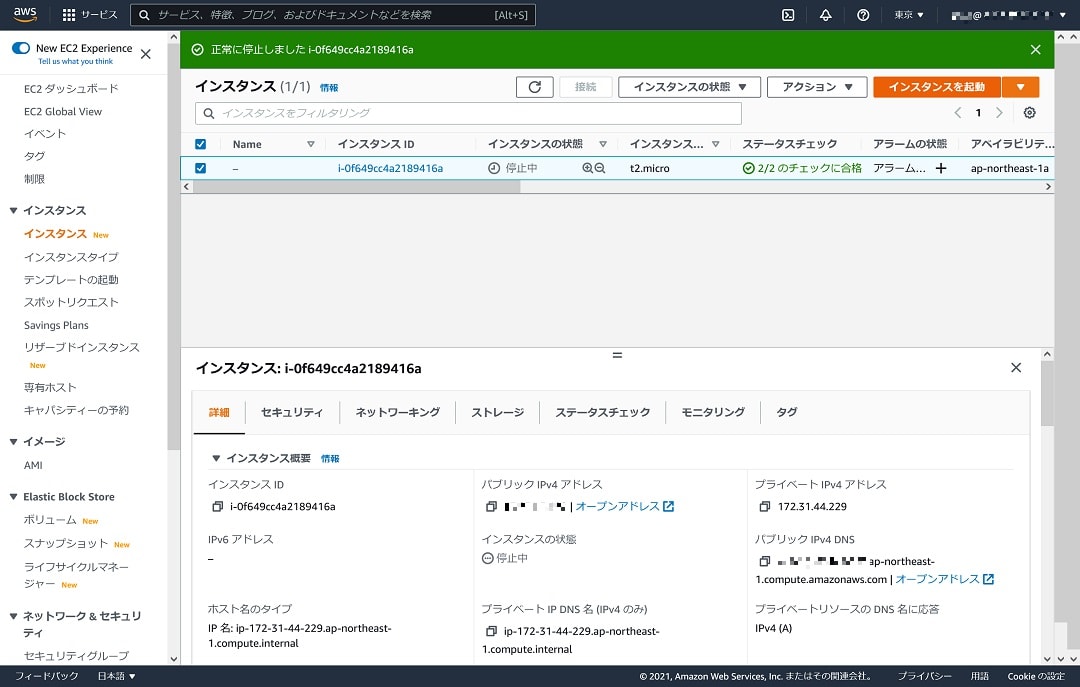
Task: Open フィードバック in the footer
Action: click(x=46, y=676)
